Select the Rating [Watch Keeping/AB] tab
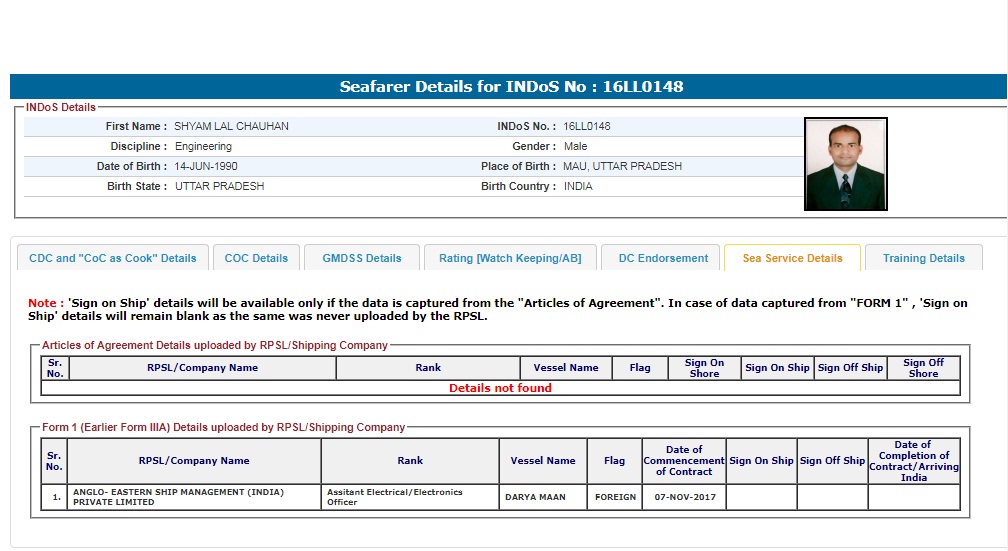The width and height of the screenshot is (1008, 551). 509,258
